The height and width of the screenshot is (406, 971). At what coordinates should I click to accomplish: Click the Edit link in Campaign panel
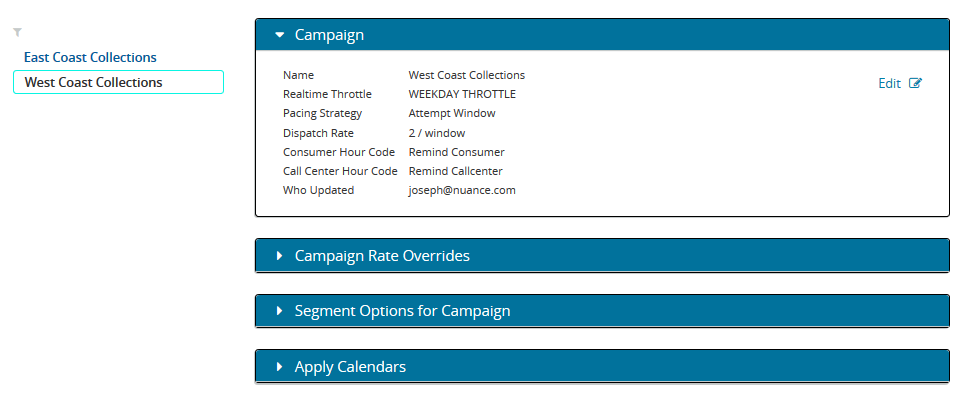pyautogui.click(x=889, y=83)
